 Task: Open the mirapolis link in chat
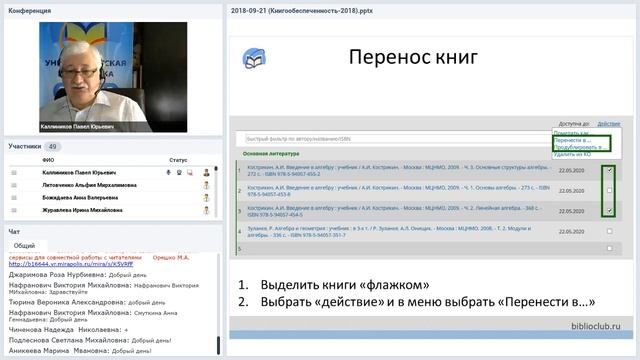pos(71,264)
